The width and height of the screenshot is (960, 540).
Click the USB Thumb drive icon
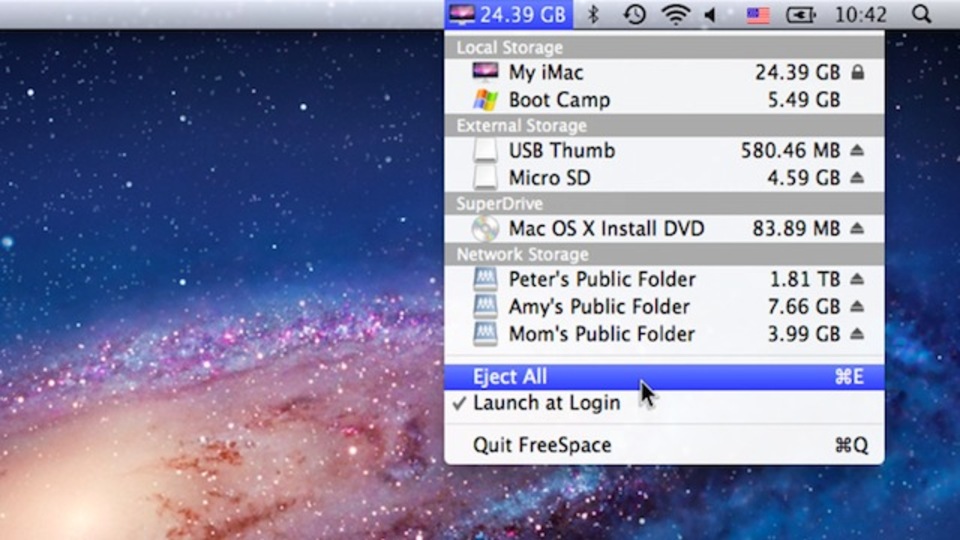485,151
